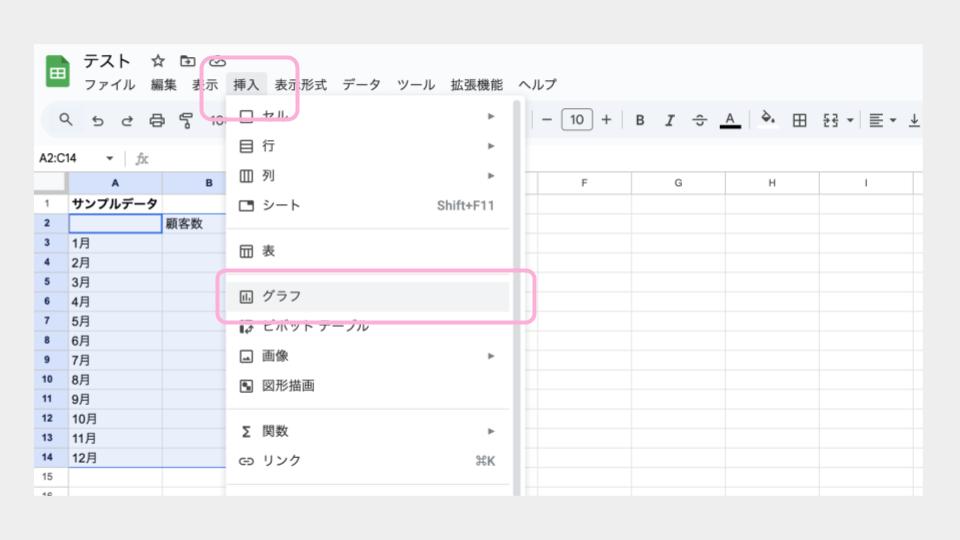
Task: Select the paint format roller icon
Action: (x=186, y=120)
